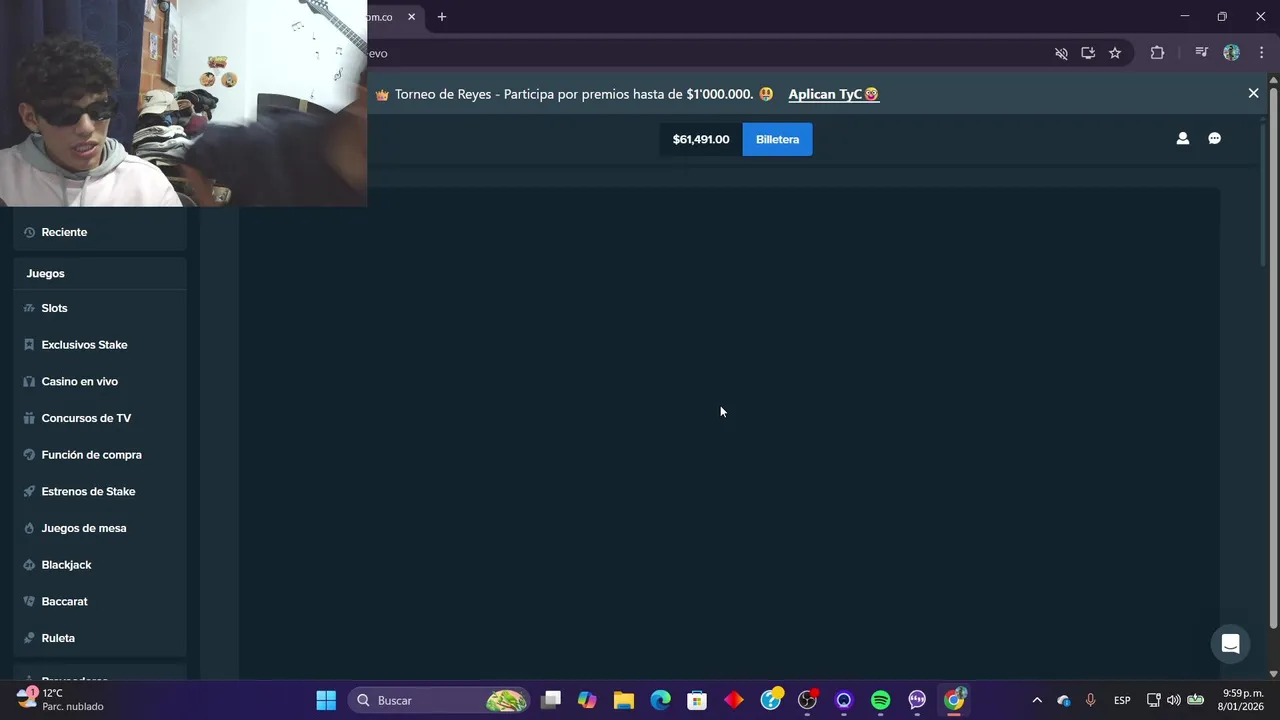This screenshot has height=720, width=1280.
Task: Show hidden system tray icons
Action: [x=1037, y=700]
